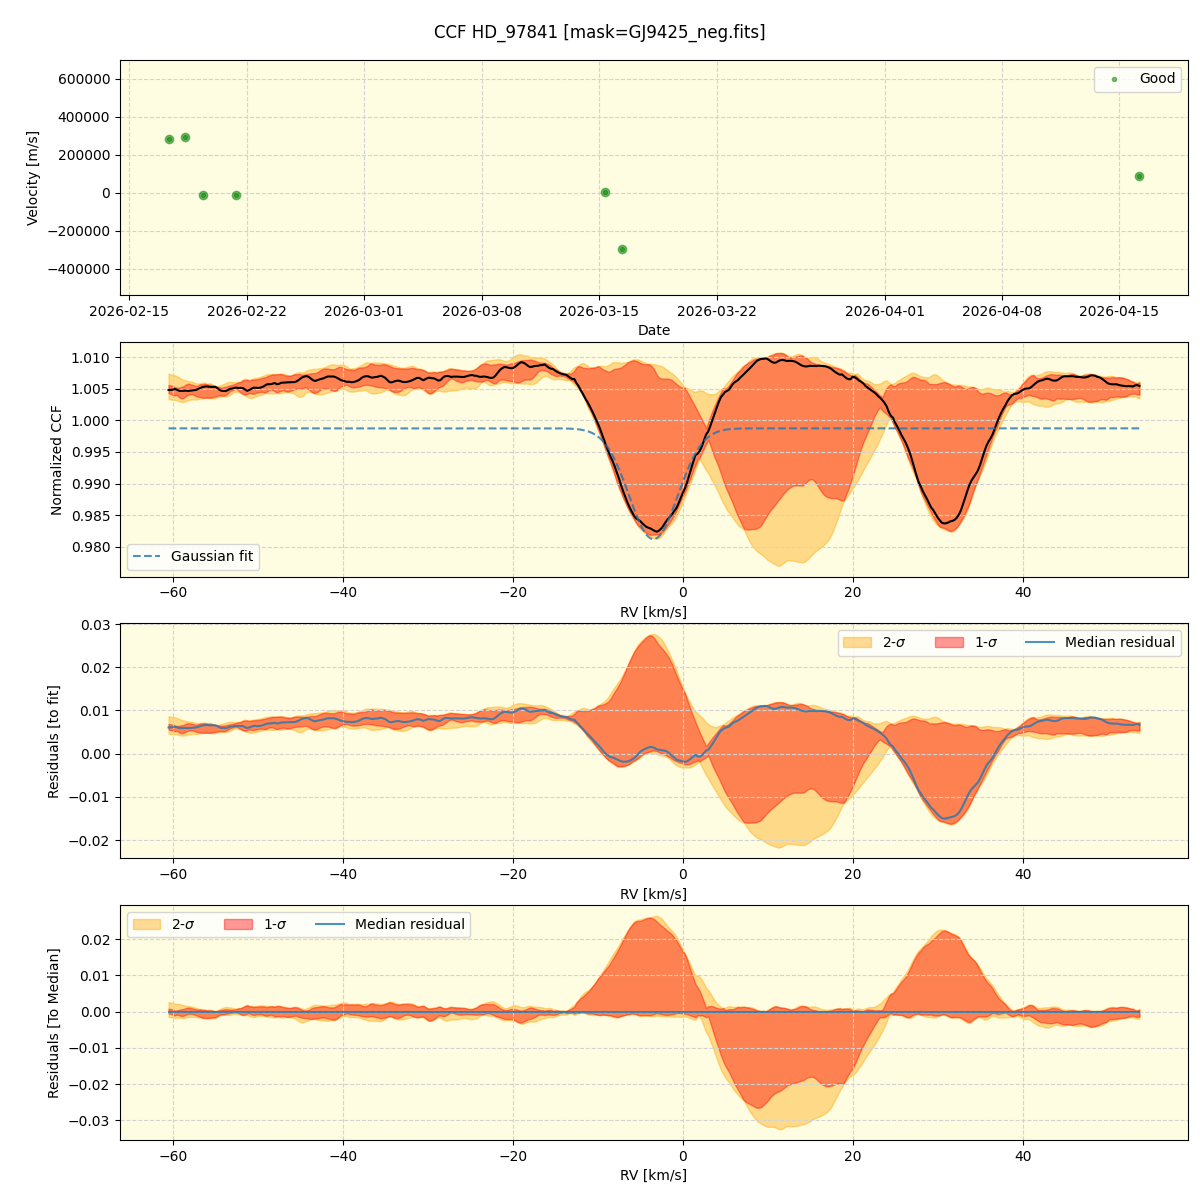The width and height of the screenshot is (1200, 1200).
Task: Click the 'Velocity [m/s]' y-axis label
Action: (33, 178)
